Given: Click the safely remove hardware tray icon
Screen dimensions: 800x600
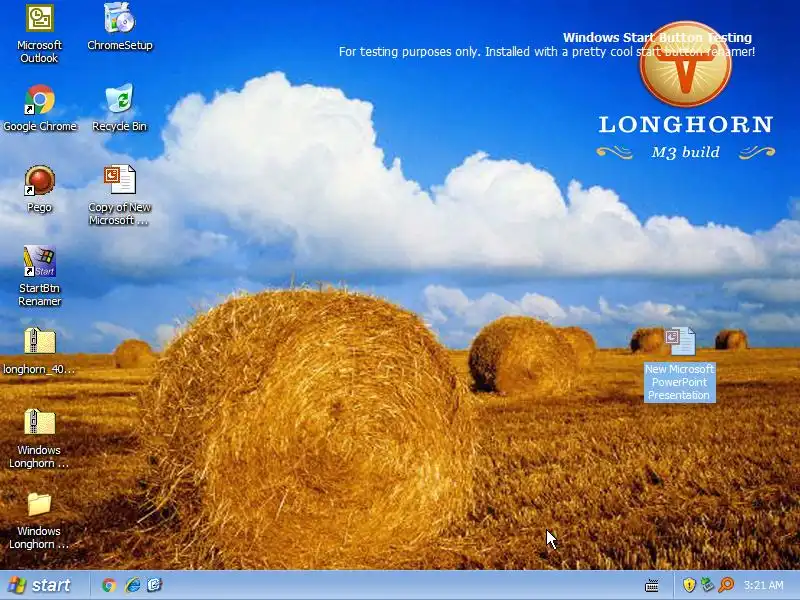Looking at the screenshot, I should (707, 585).
